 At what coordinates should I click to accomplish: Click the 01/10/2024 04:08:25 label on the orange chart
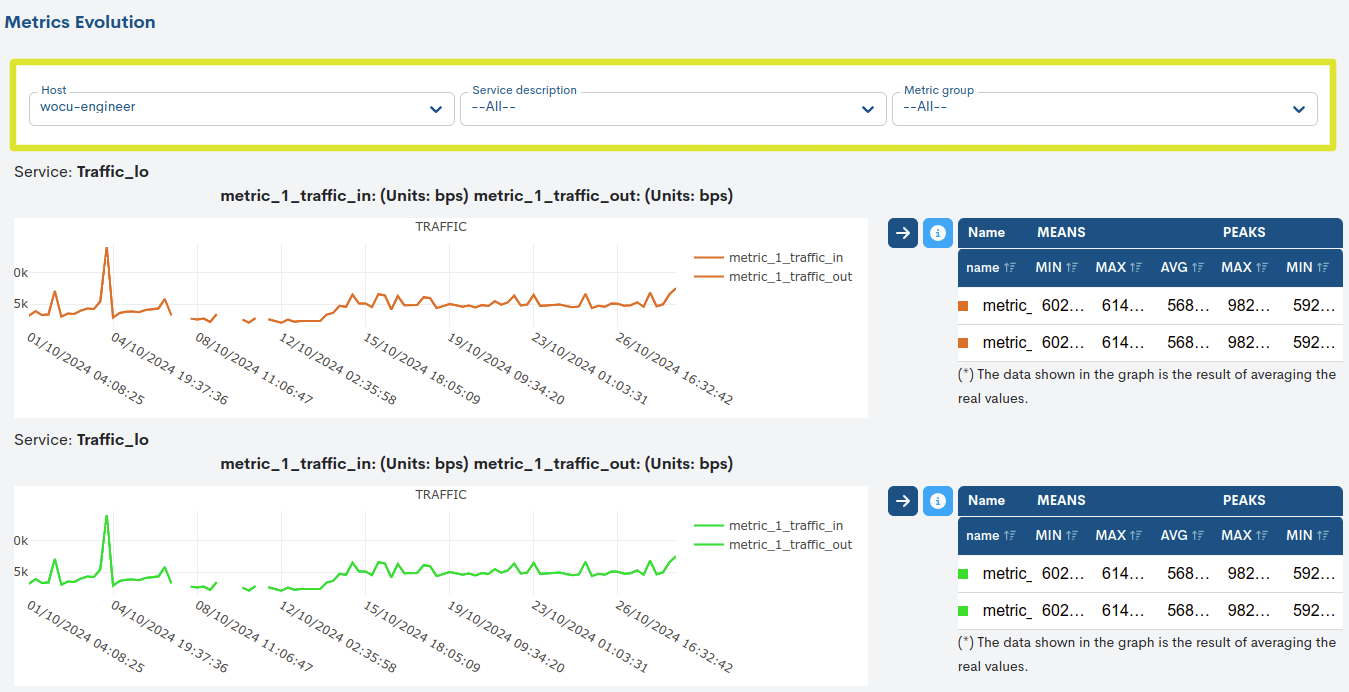point(85,369)
